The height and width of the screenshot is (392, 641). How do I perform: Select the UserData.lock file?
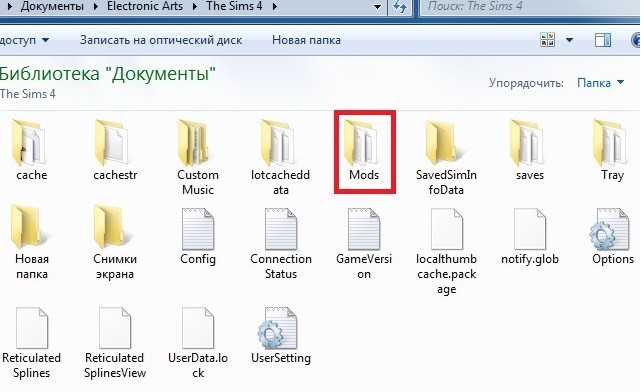click(x=198, y=343)
